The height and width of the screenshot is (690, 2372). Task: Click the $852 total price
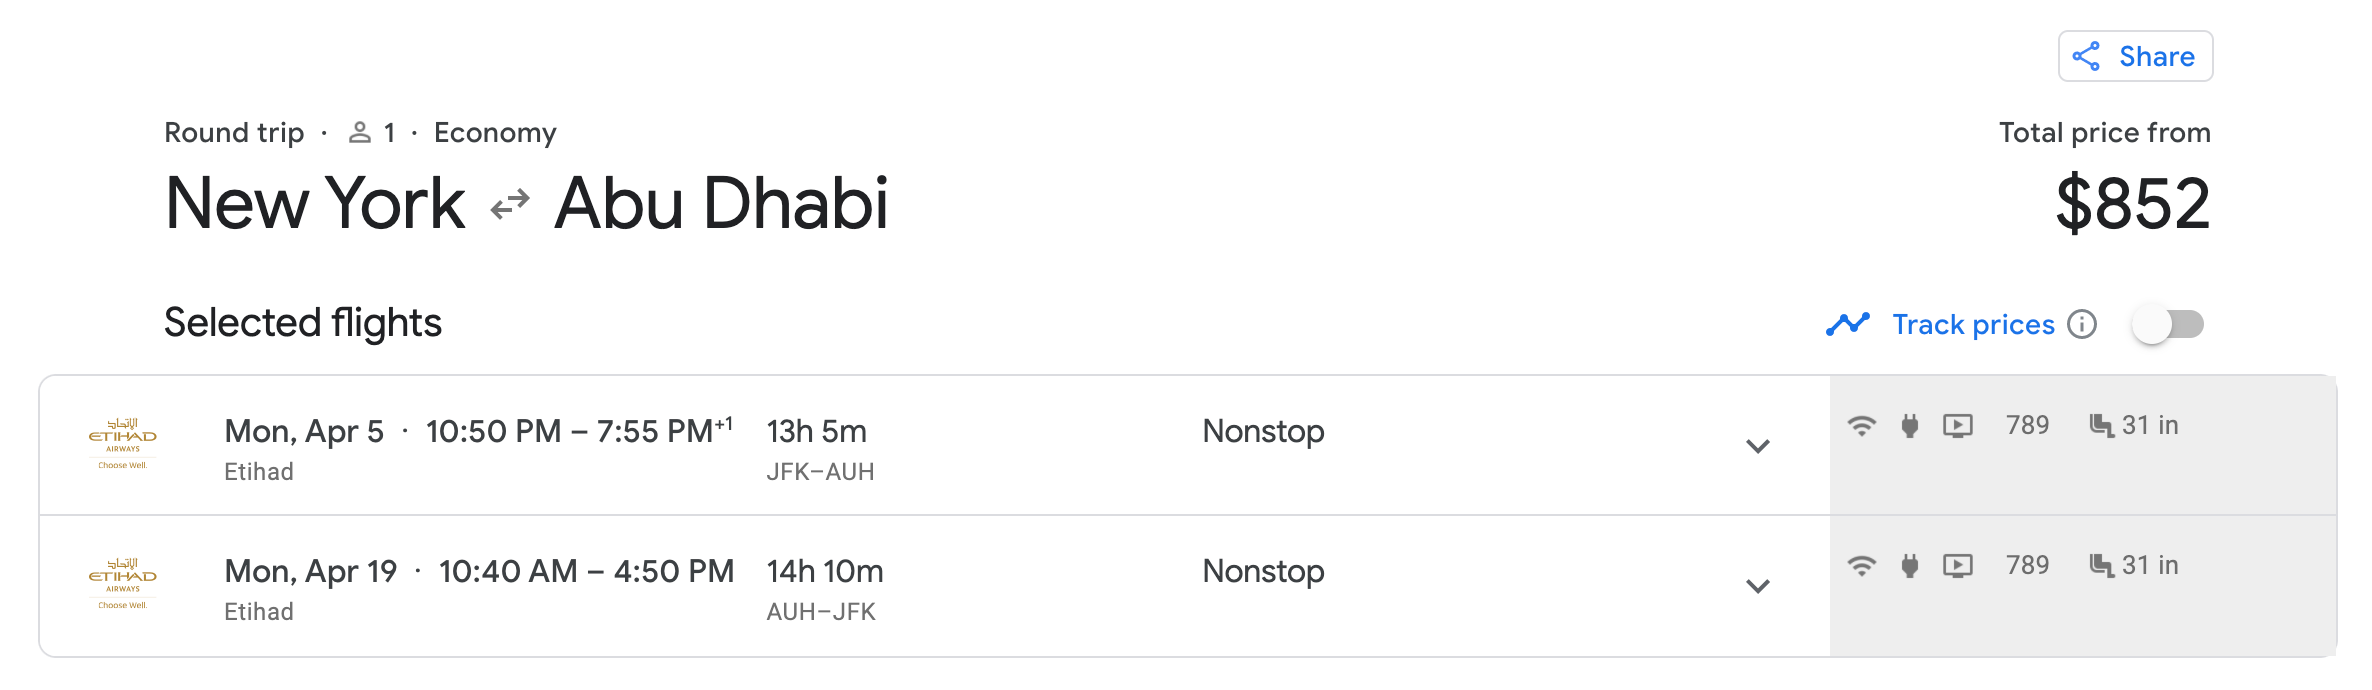pos(2132,204)
